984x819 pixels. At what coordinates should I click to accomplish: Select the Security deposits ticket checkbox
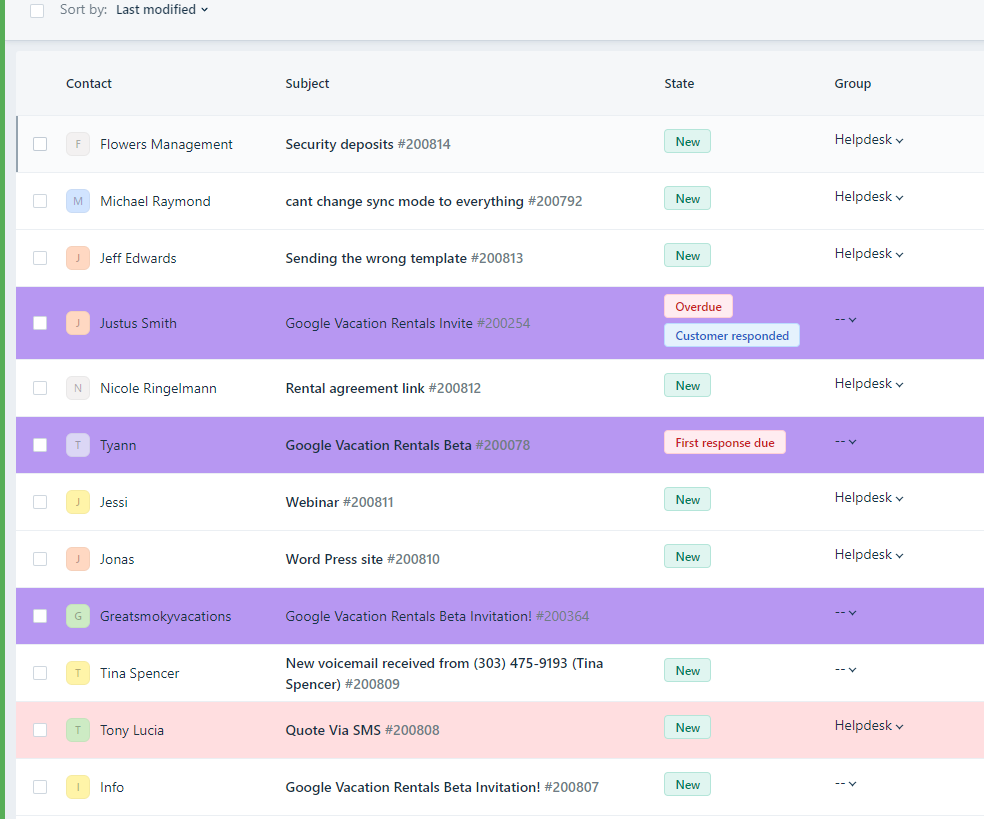(x=40, y=144)
